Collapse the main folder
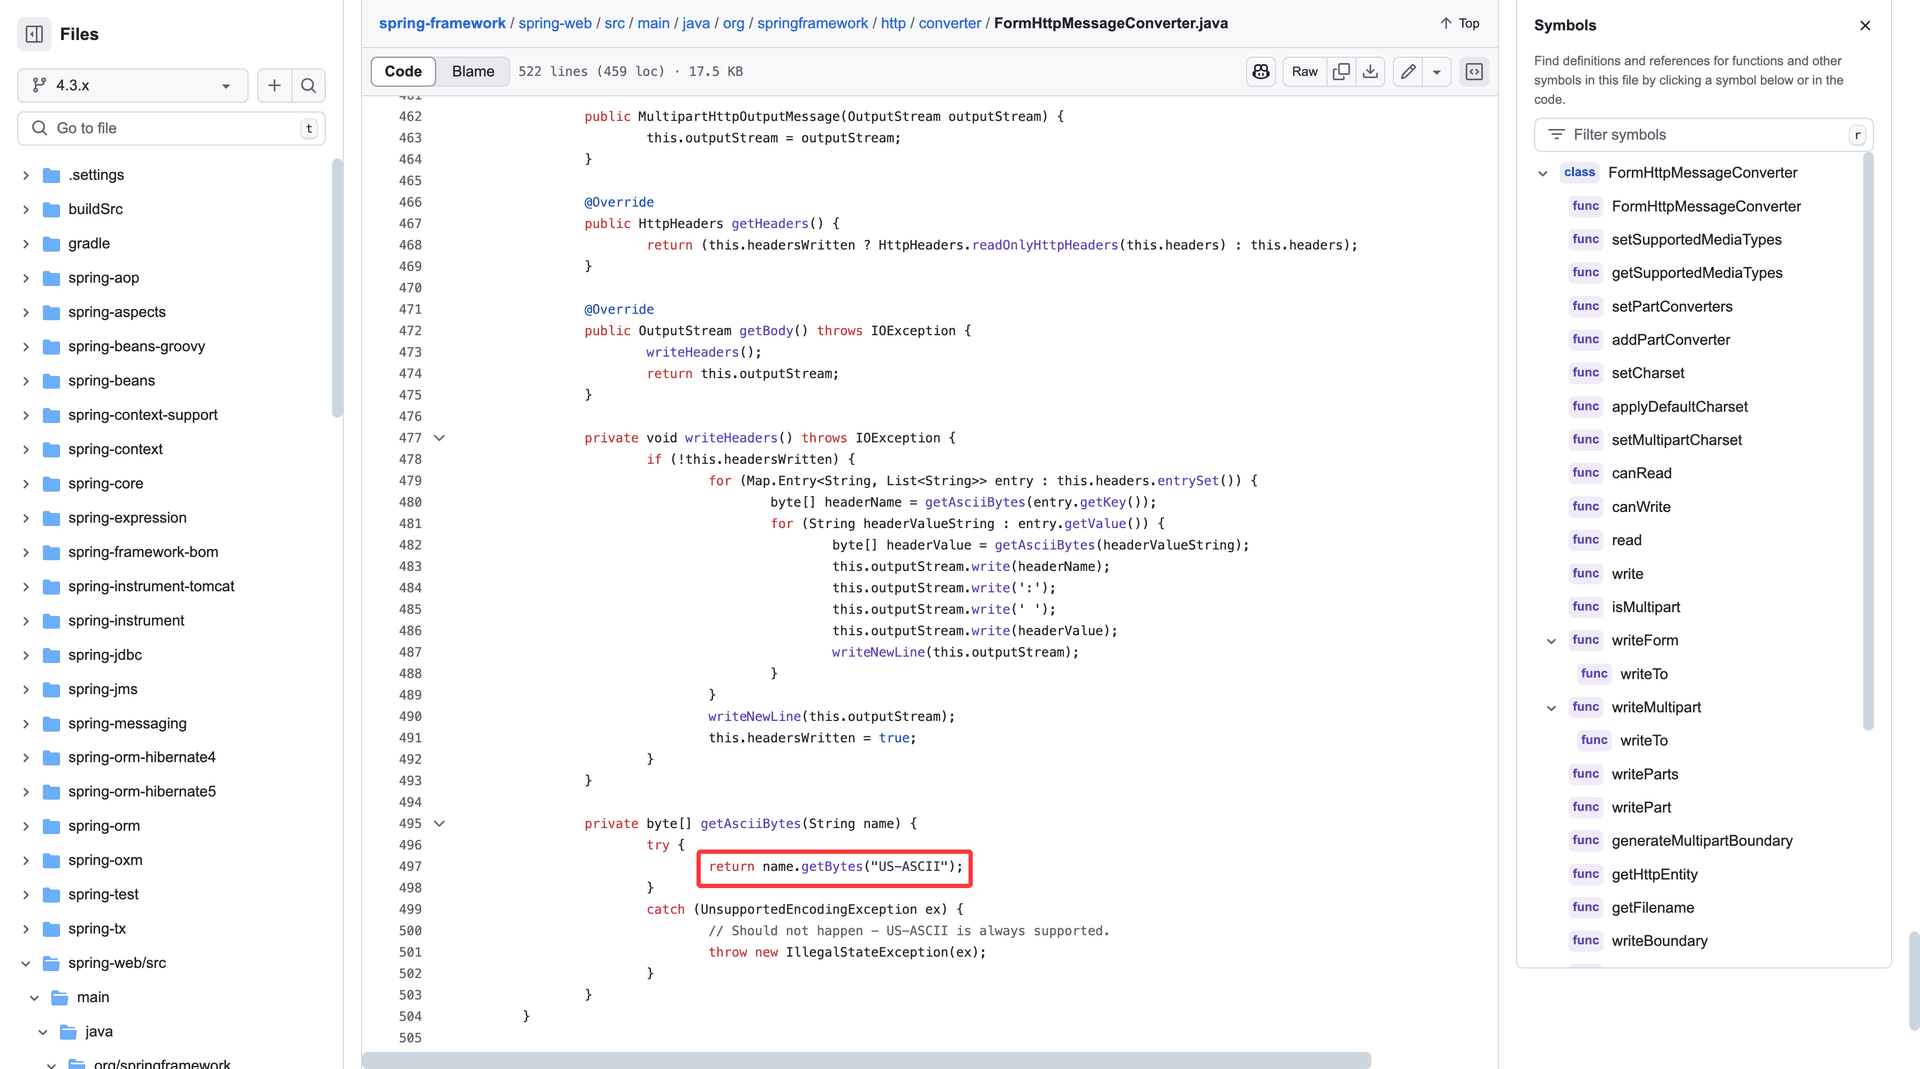Screen dimensions: 1920x1069 pos(34,997)
